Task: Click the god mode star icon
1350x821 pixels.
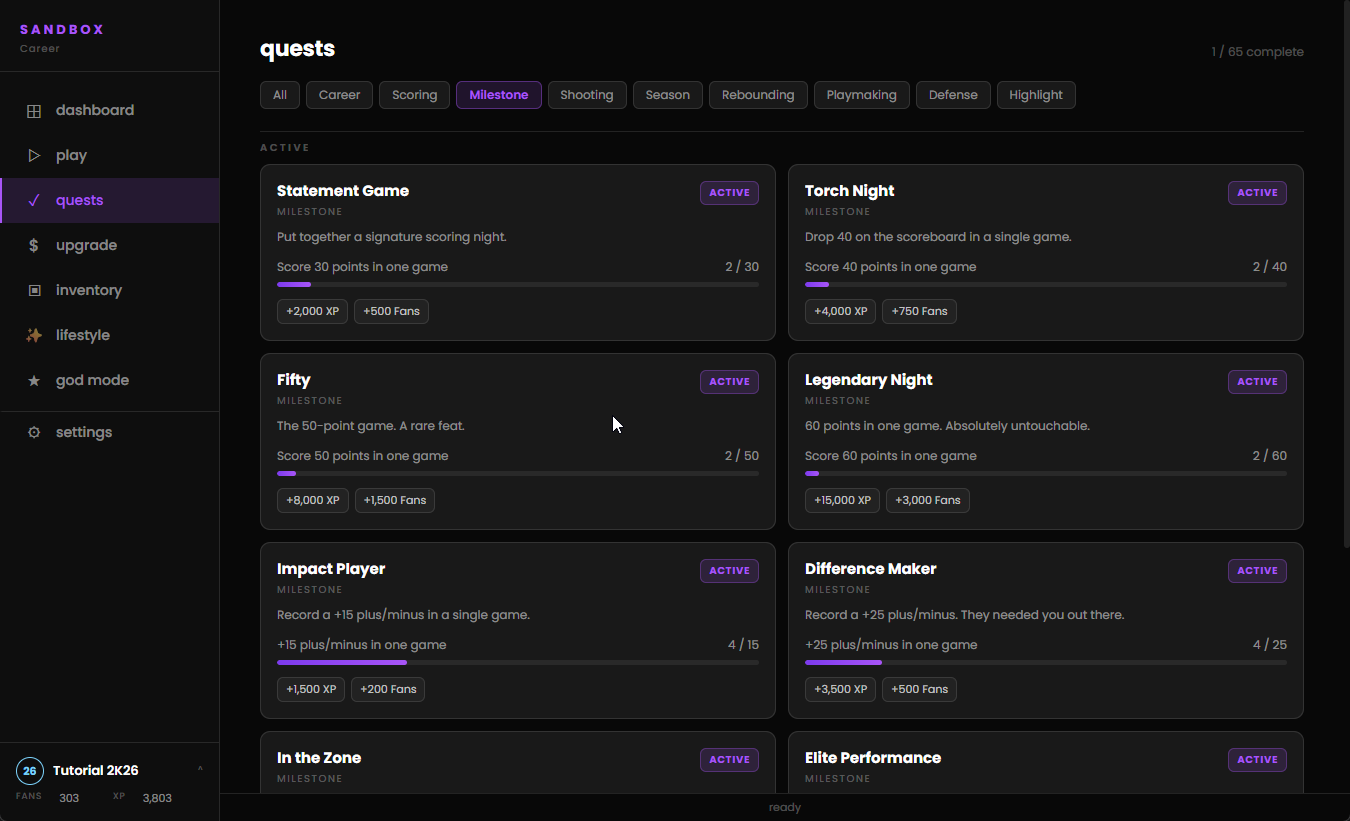Action: 34,381
